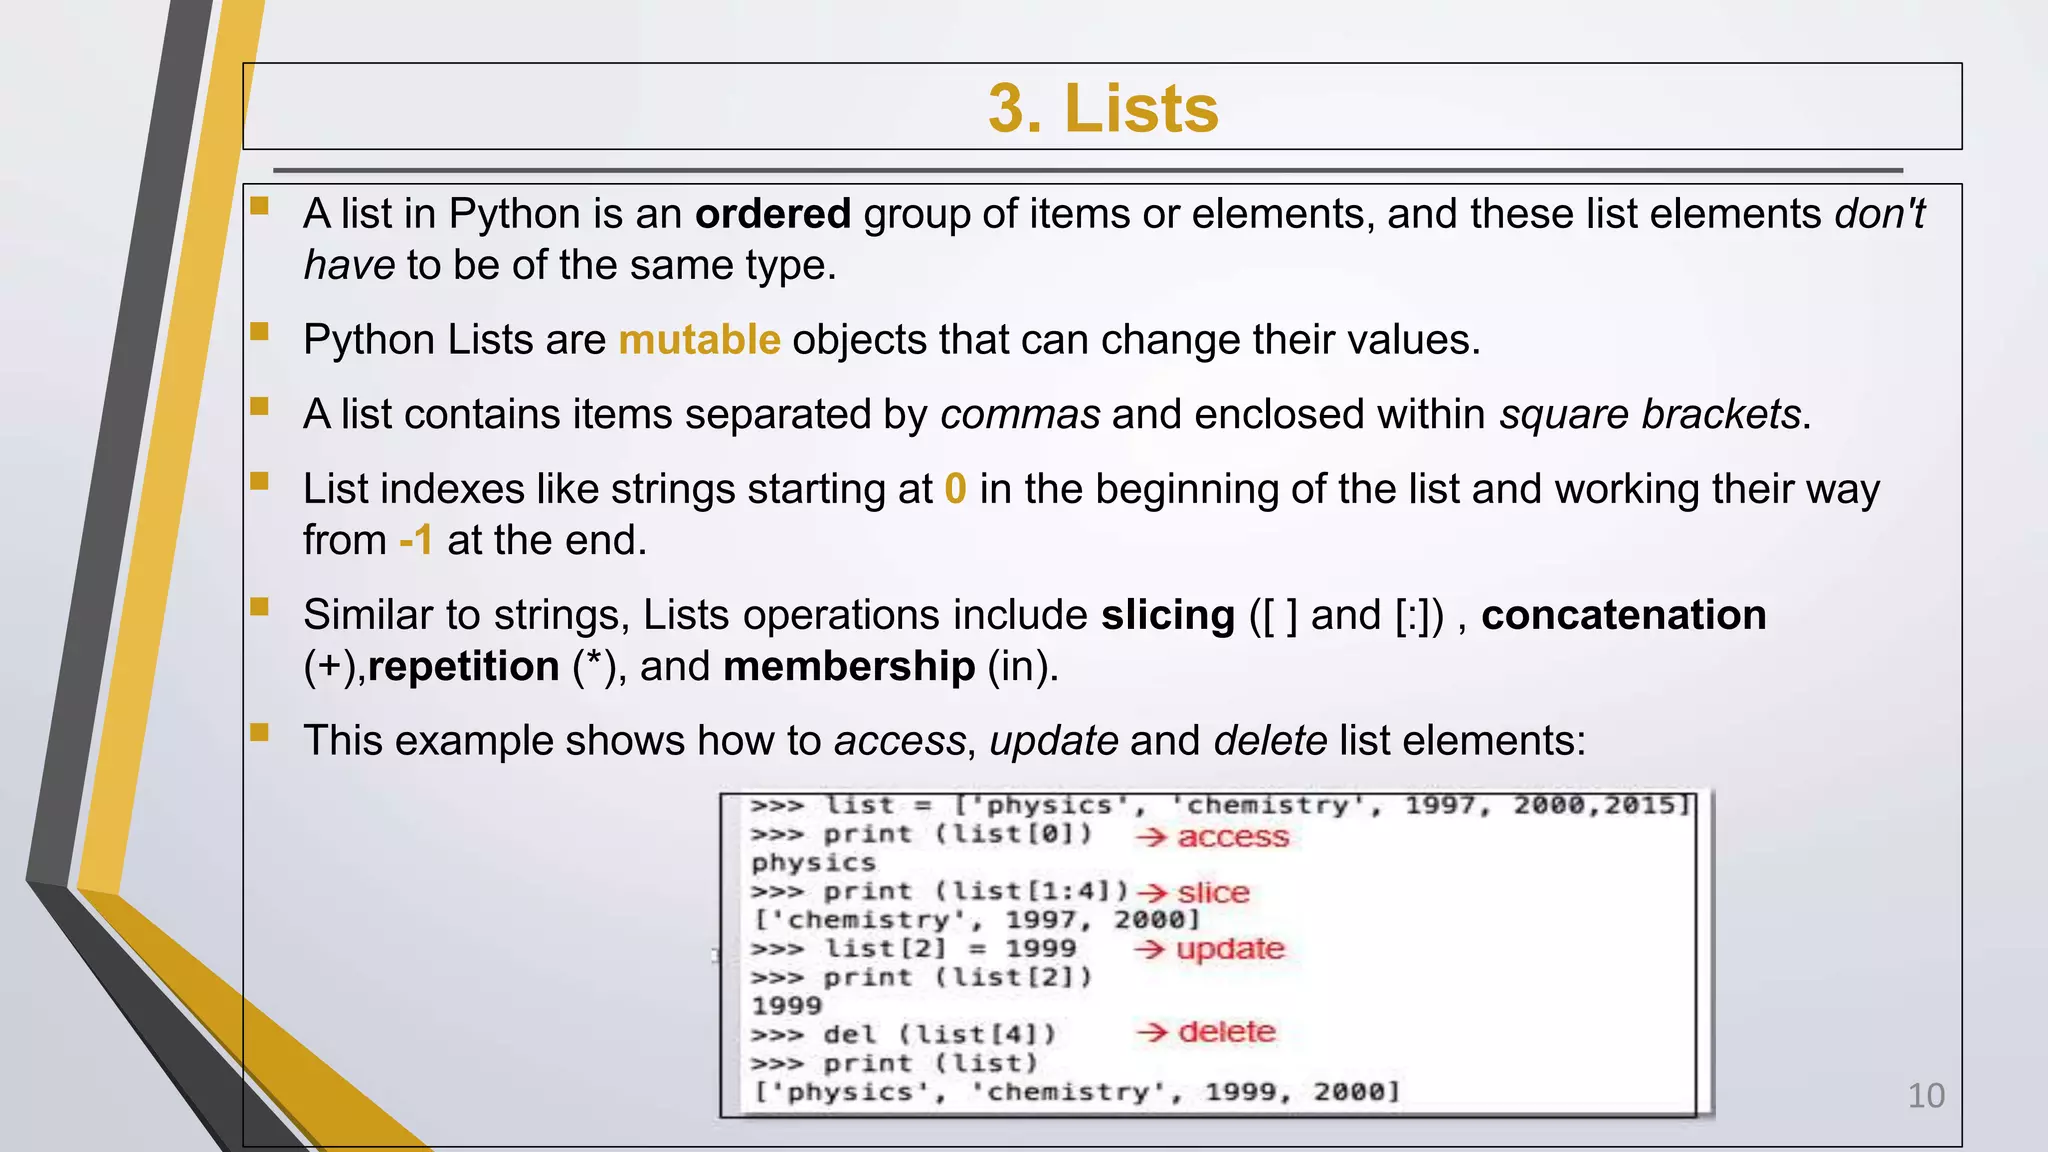
Task: Click the slide number "10"
Action: 1926,1096
